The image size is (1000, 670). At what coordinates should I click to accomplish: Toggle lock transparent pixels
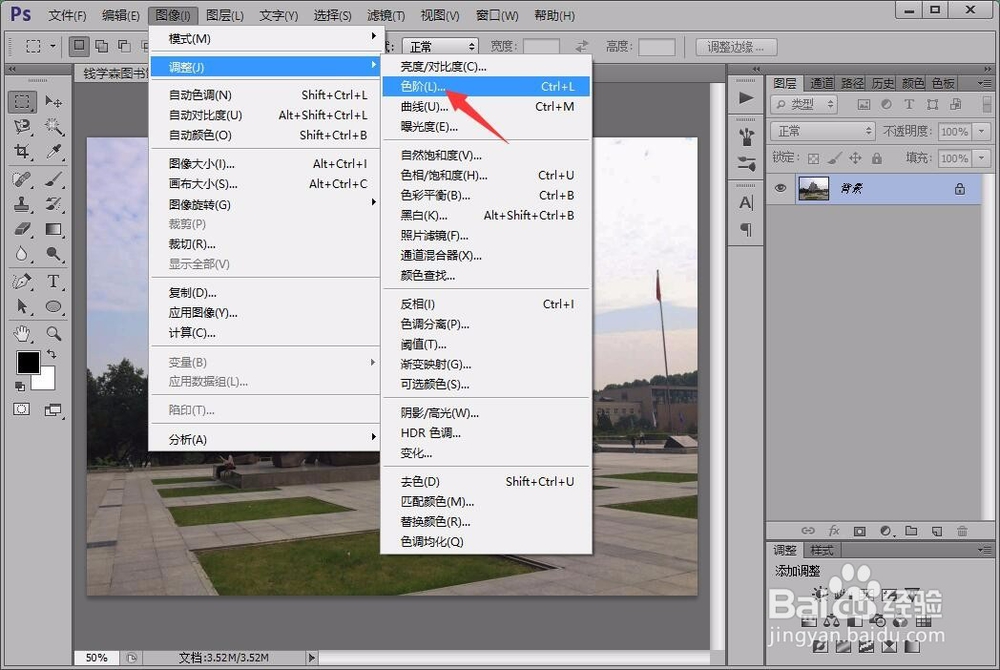click(x=813, y=159)
